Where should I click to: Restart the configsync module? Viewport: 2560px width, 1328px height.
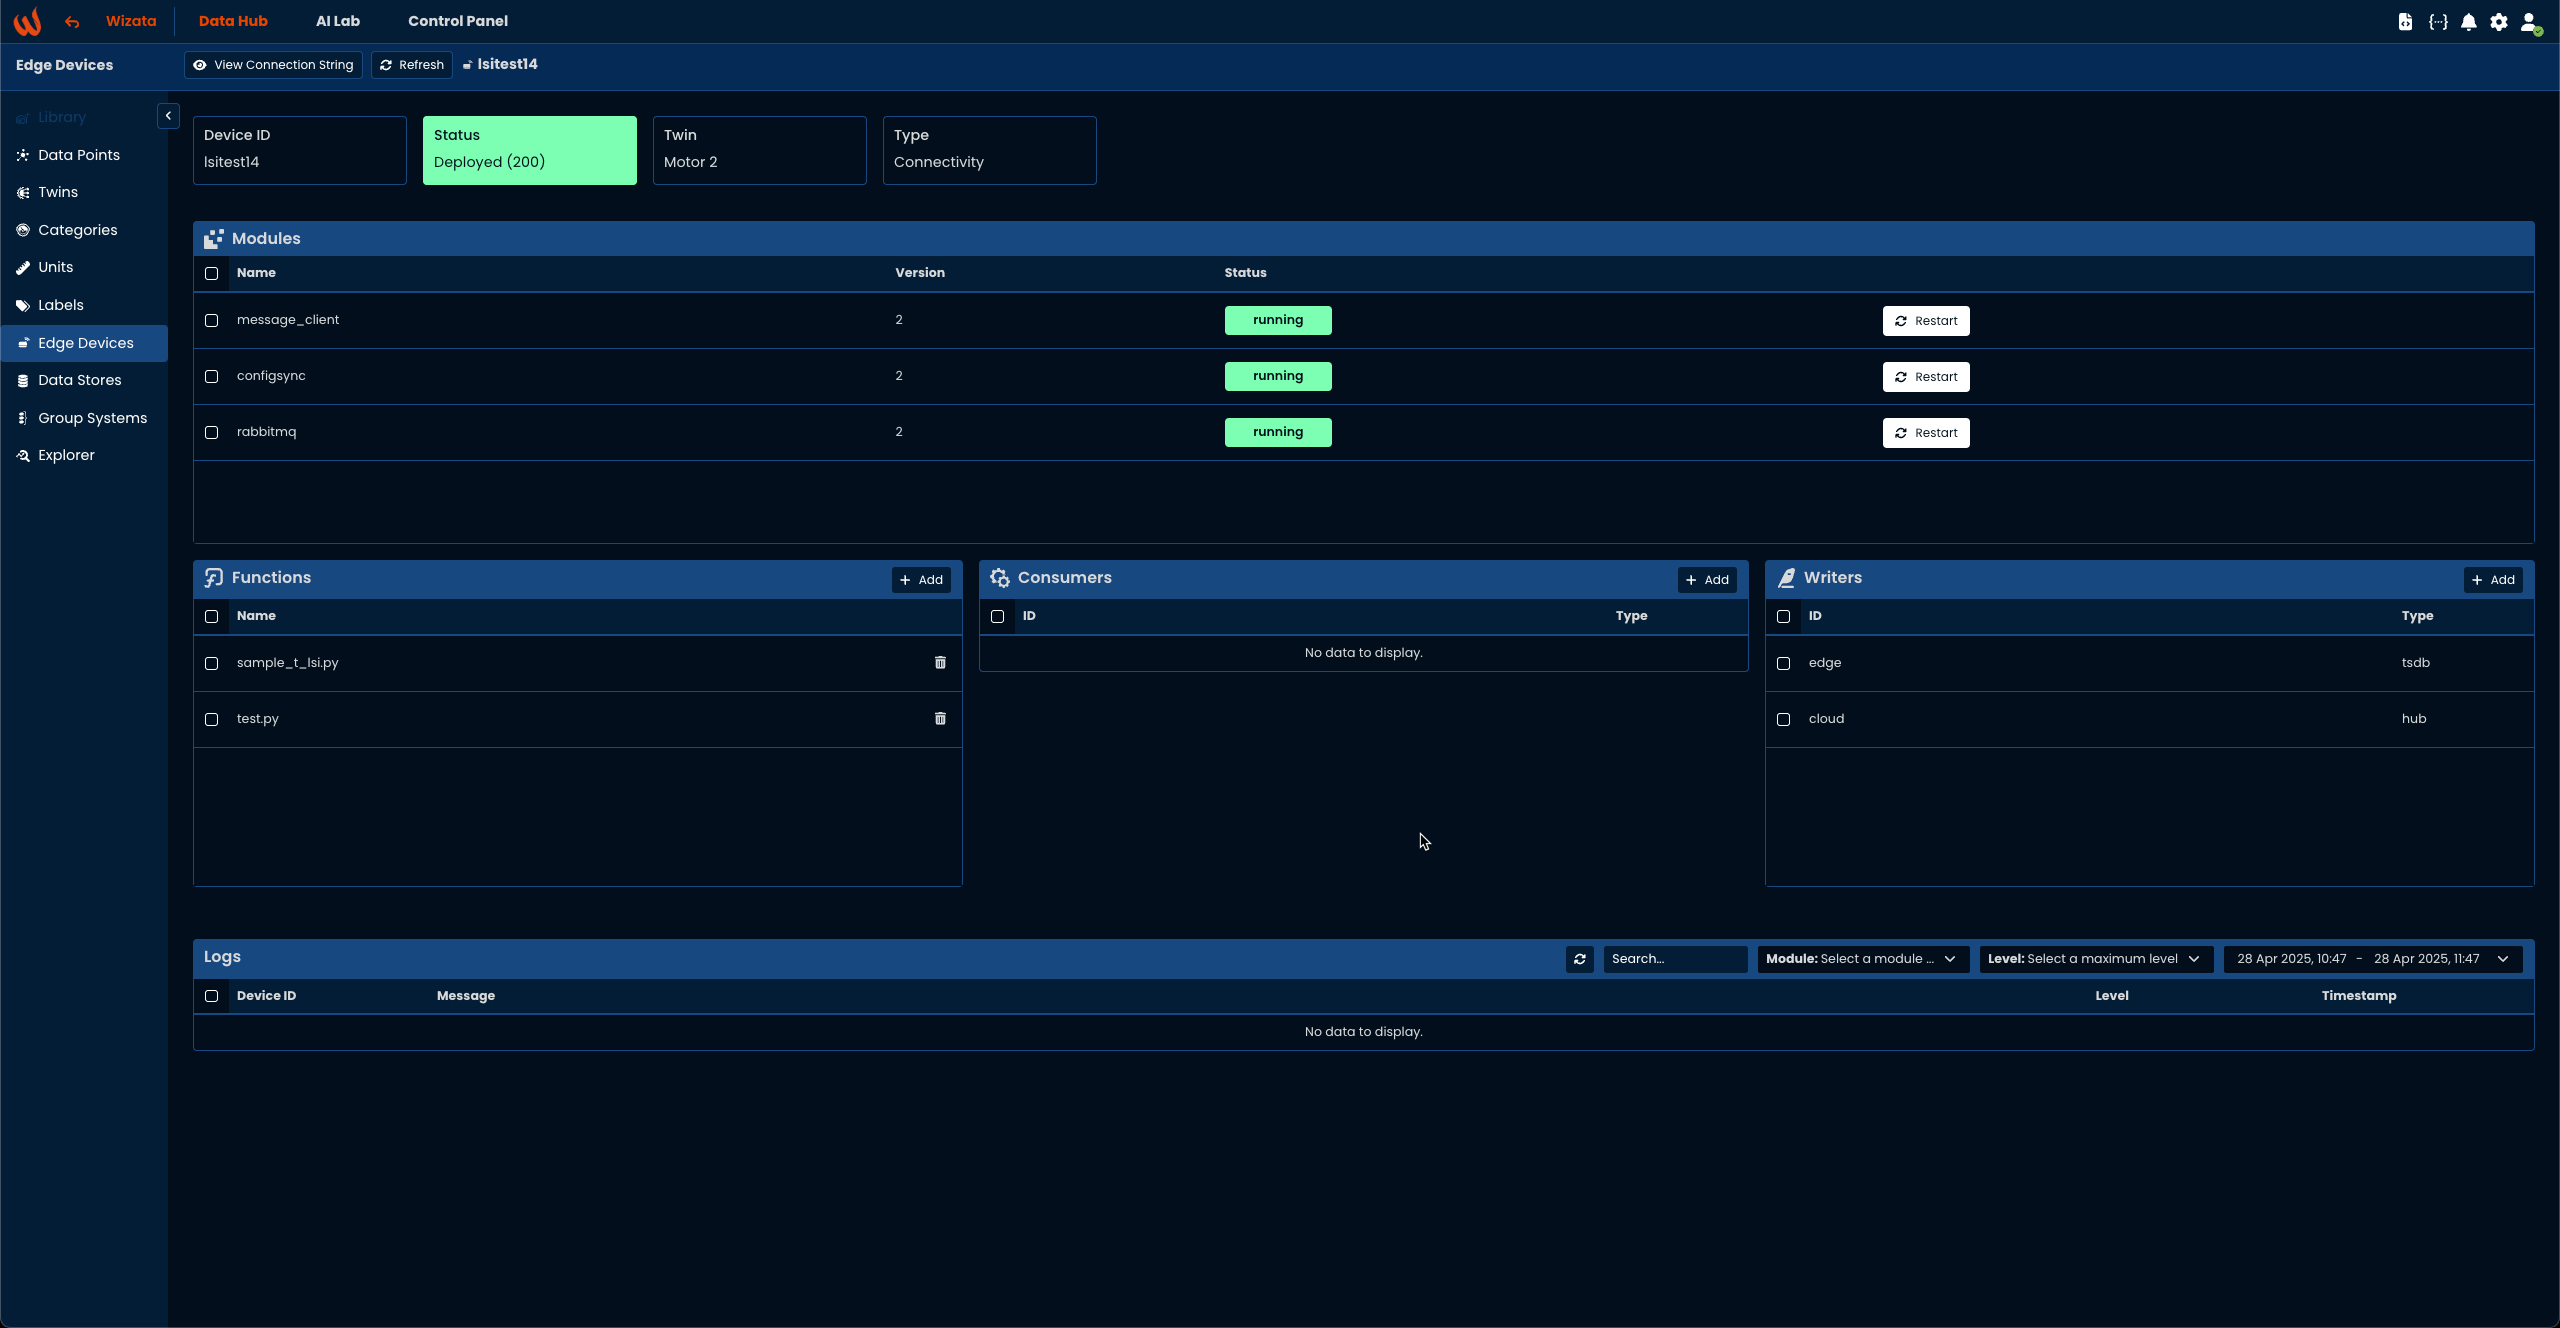(x=1926, y=377)
